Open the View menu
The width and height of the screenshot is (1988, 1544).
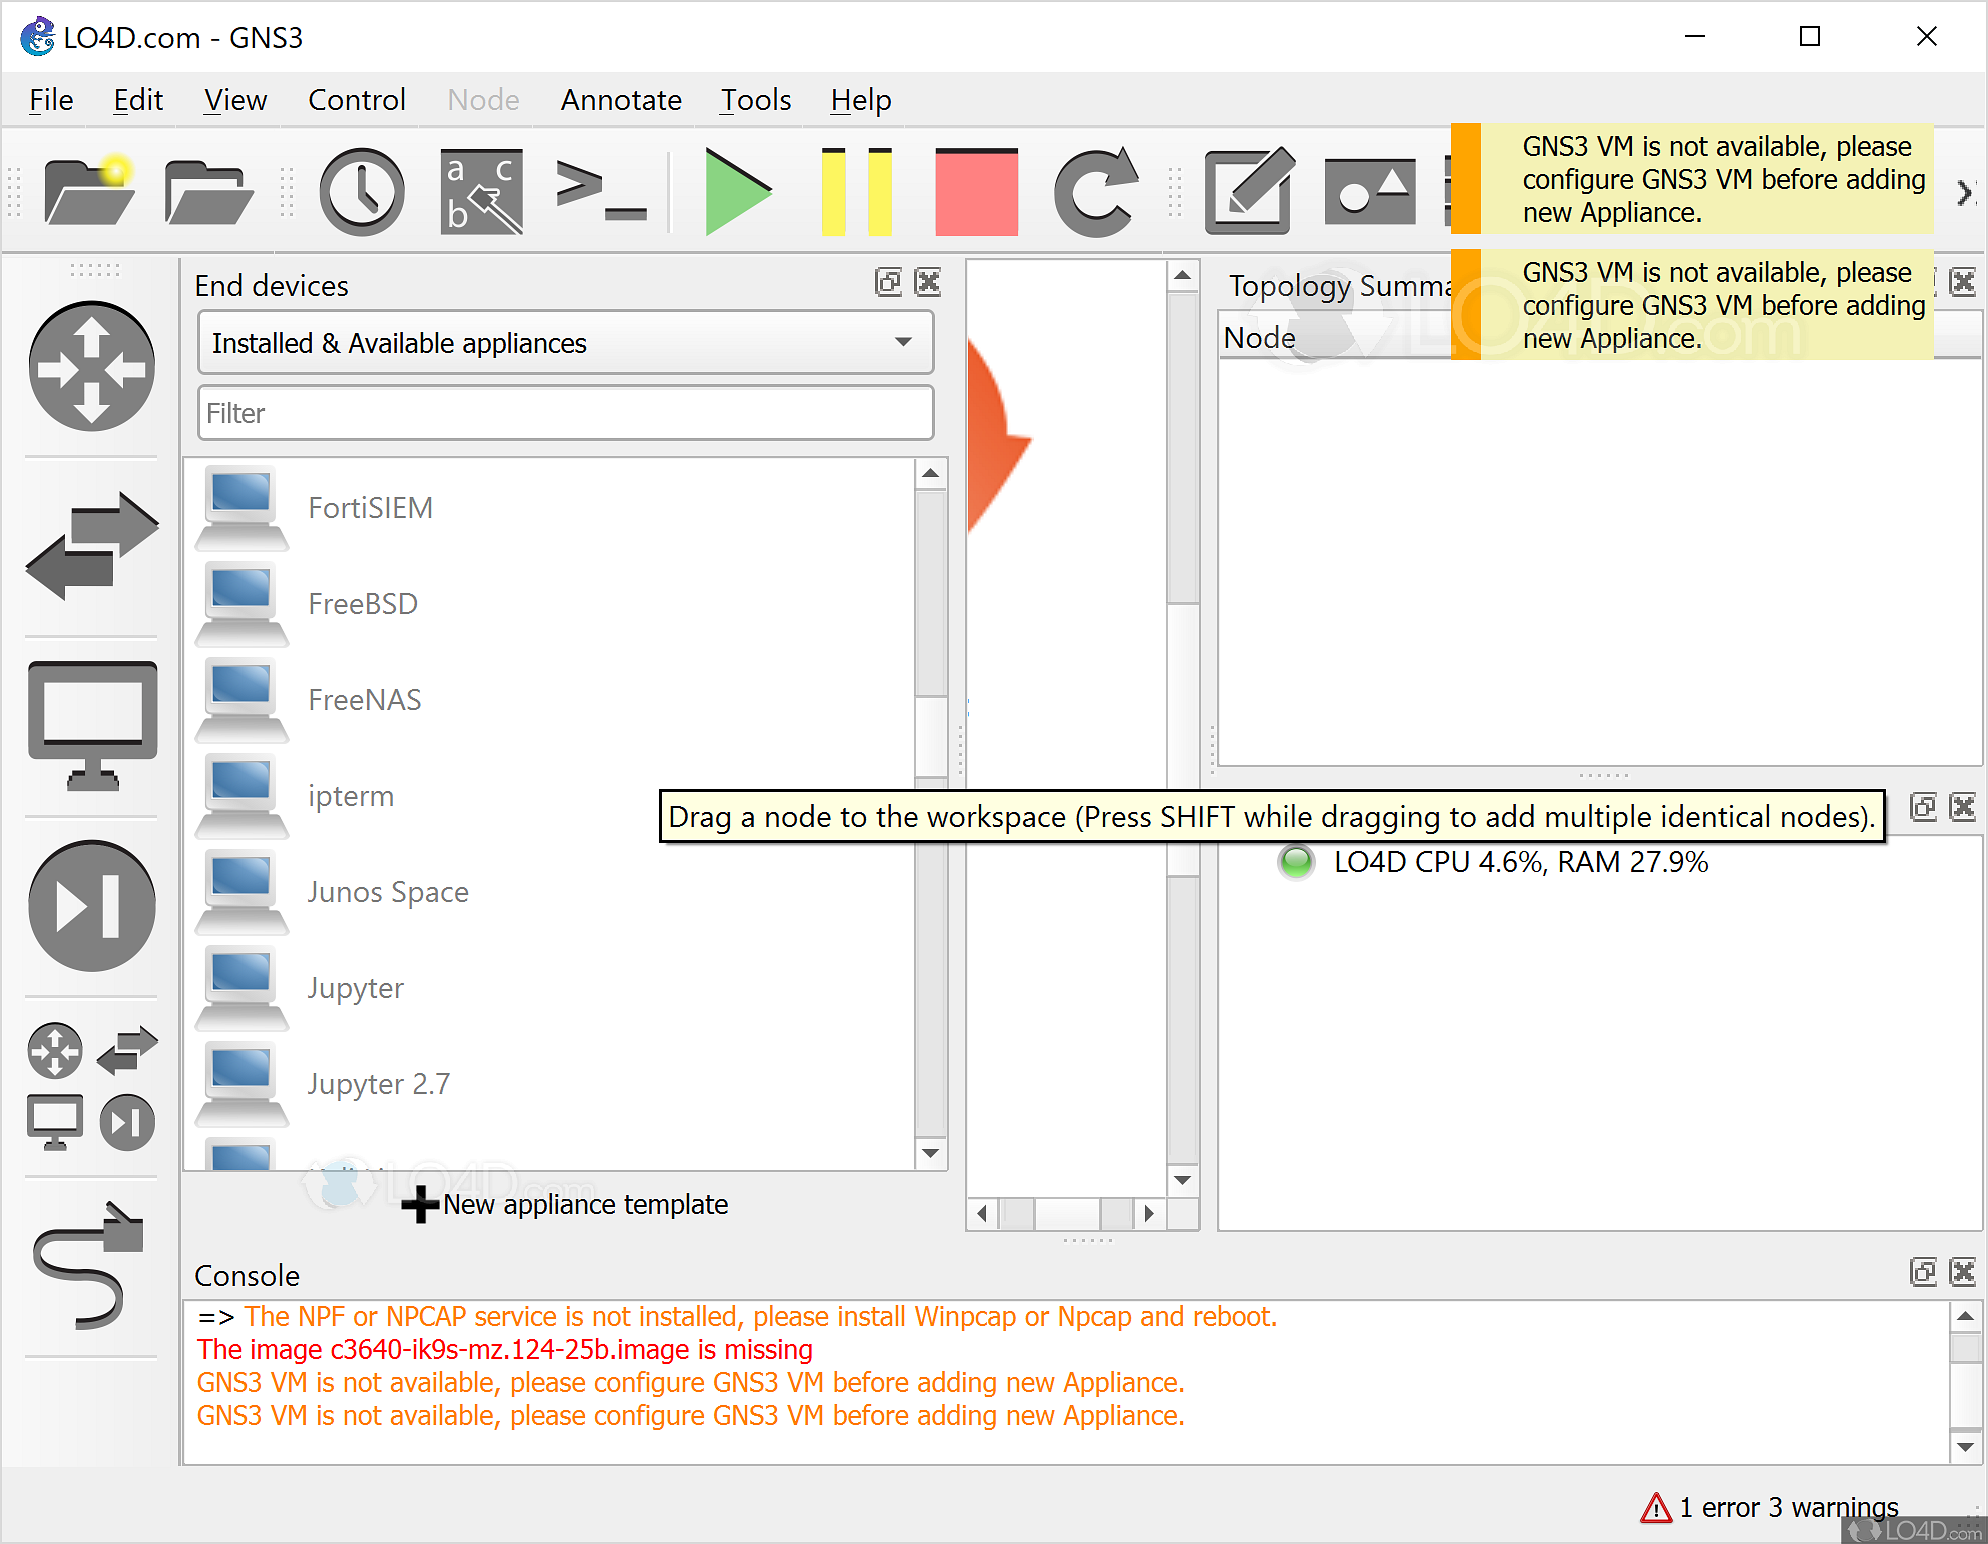235,100
